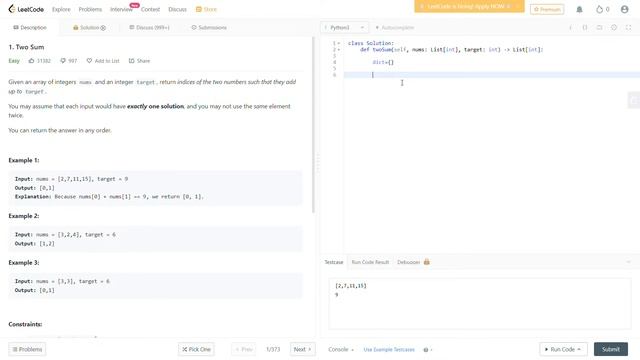Click Use Example Testcases
This screenshot has width=640, height=360.
389,349
